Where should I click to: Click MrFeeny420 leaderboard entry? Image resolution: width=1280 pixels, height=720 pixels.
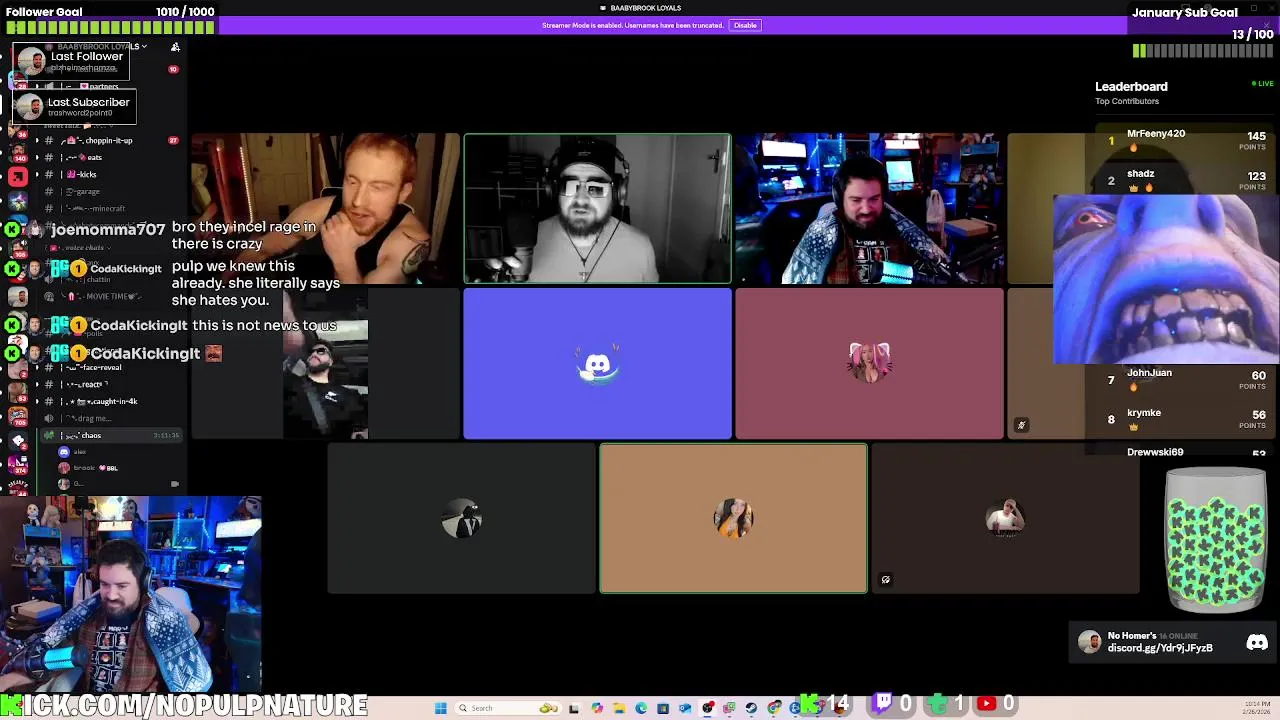tap(1185, 141)
